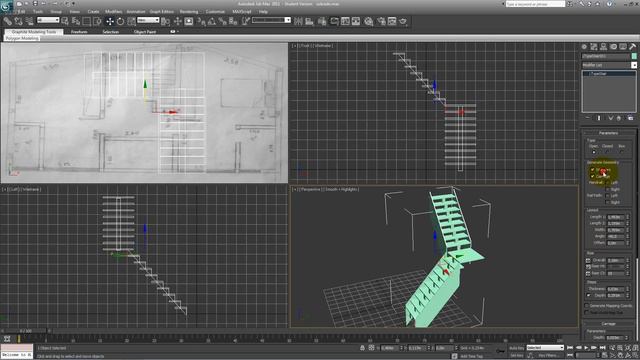
Task: Switch to the Object Paint ribbon tab
Action: pyautogui.click(x=145, y=31)
